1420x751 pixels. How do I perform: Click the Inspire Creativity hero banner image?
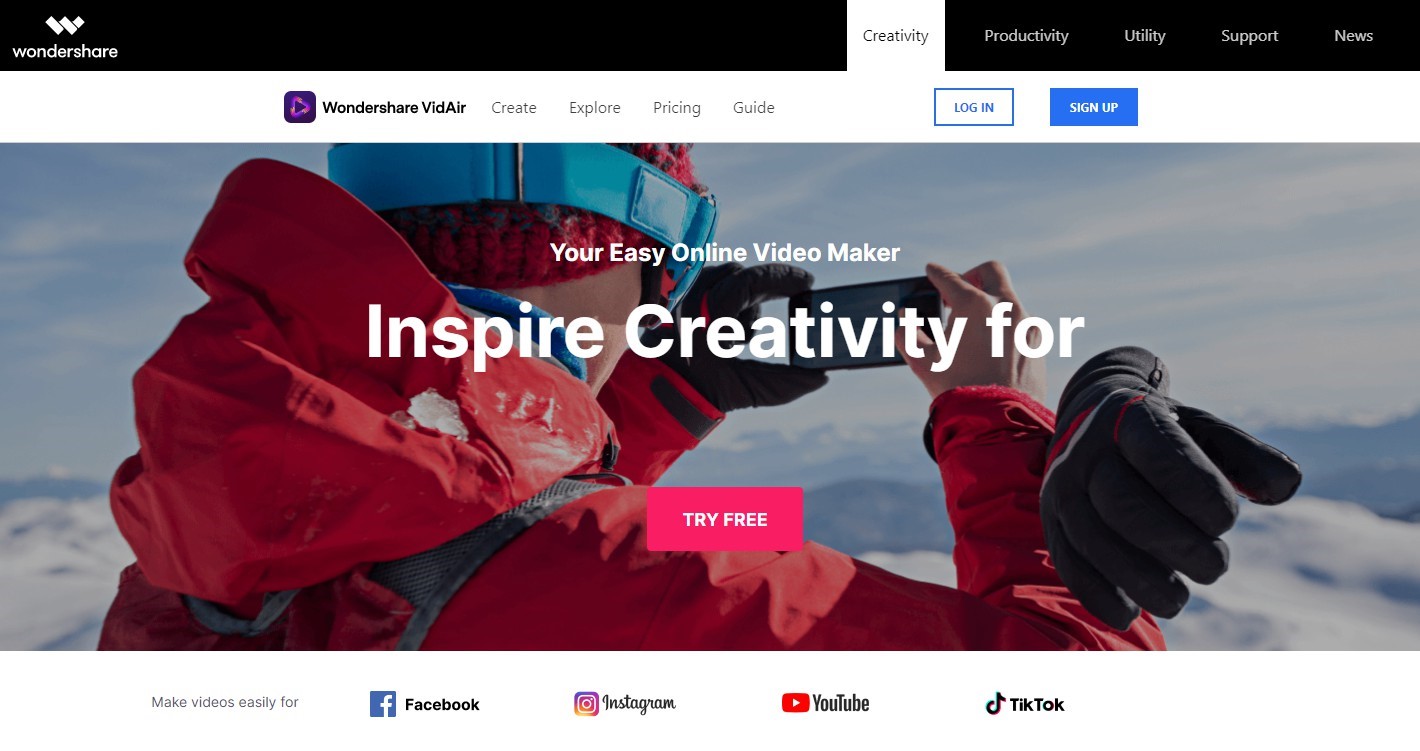710,397
